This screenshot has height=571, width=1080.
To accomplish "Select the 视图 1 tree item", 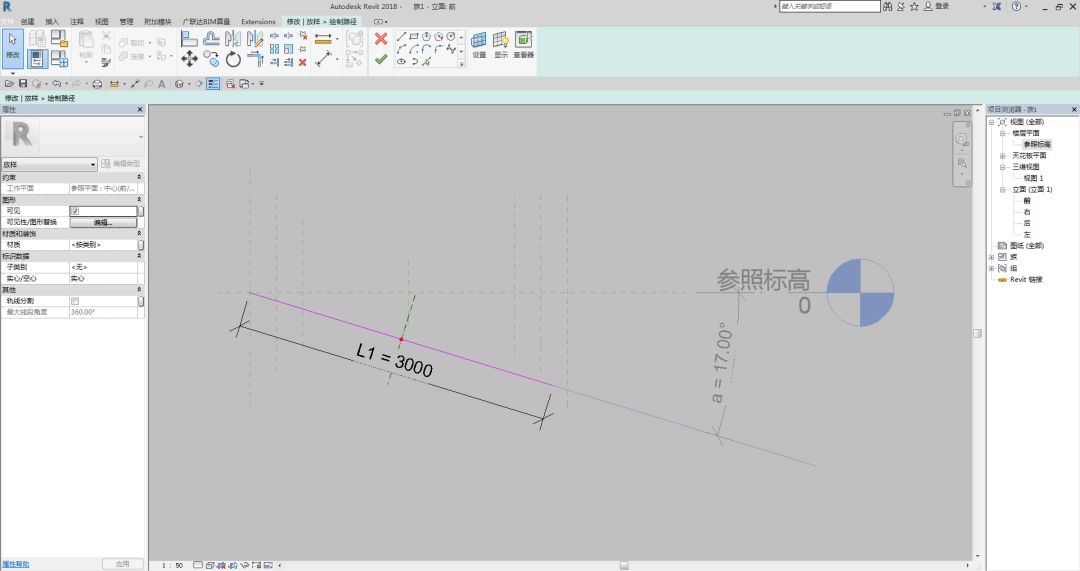I will (x=1032, y=178).
